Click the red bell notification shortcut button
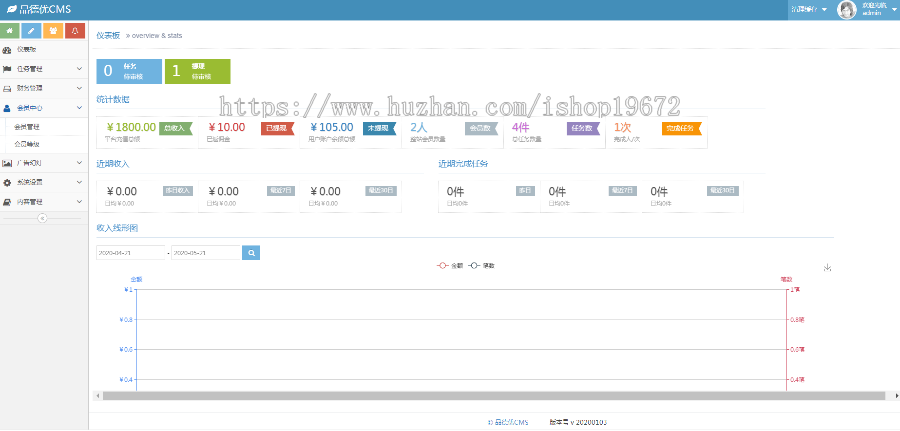Viewport: 900px width, 431px height. coord(75,31)
